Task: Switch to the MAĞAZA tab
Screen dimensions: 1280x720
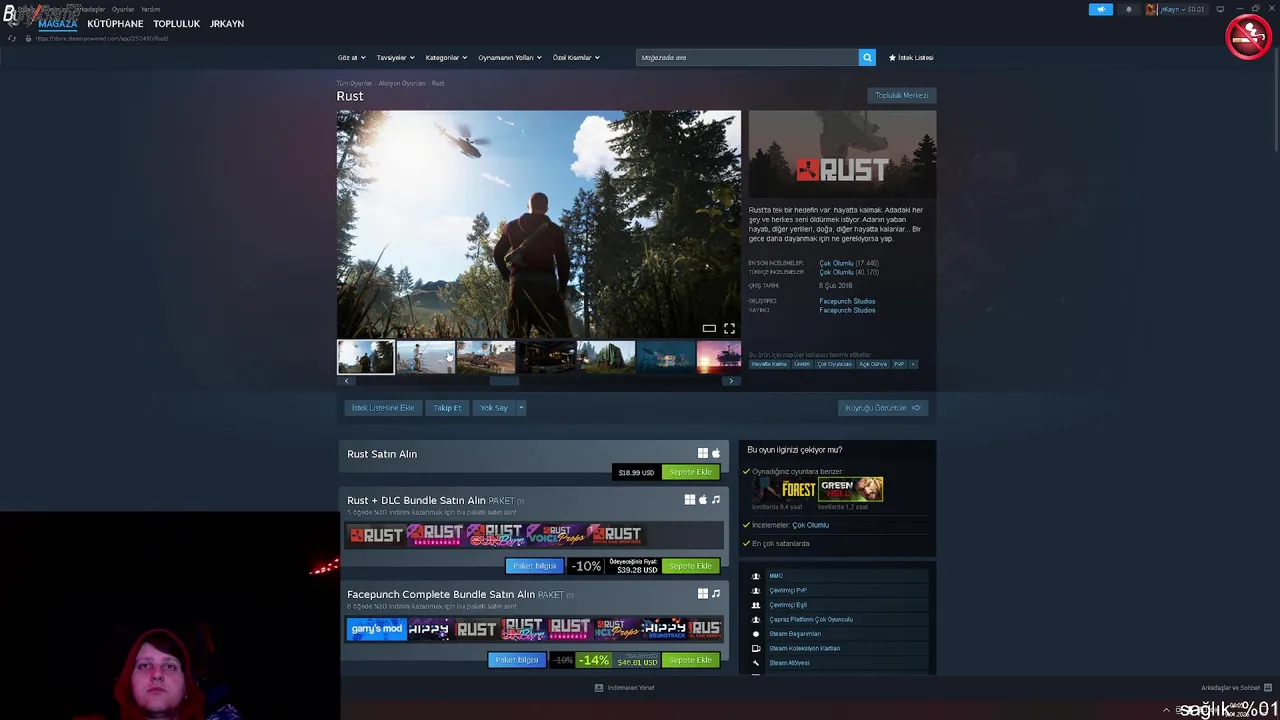Action: tap(57, 24)
